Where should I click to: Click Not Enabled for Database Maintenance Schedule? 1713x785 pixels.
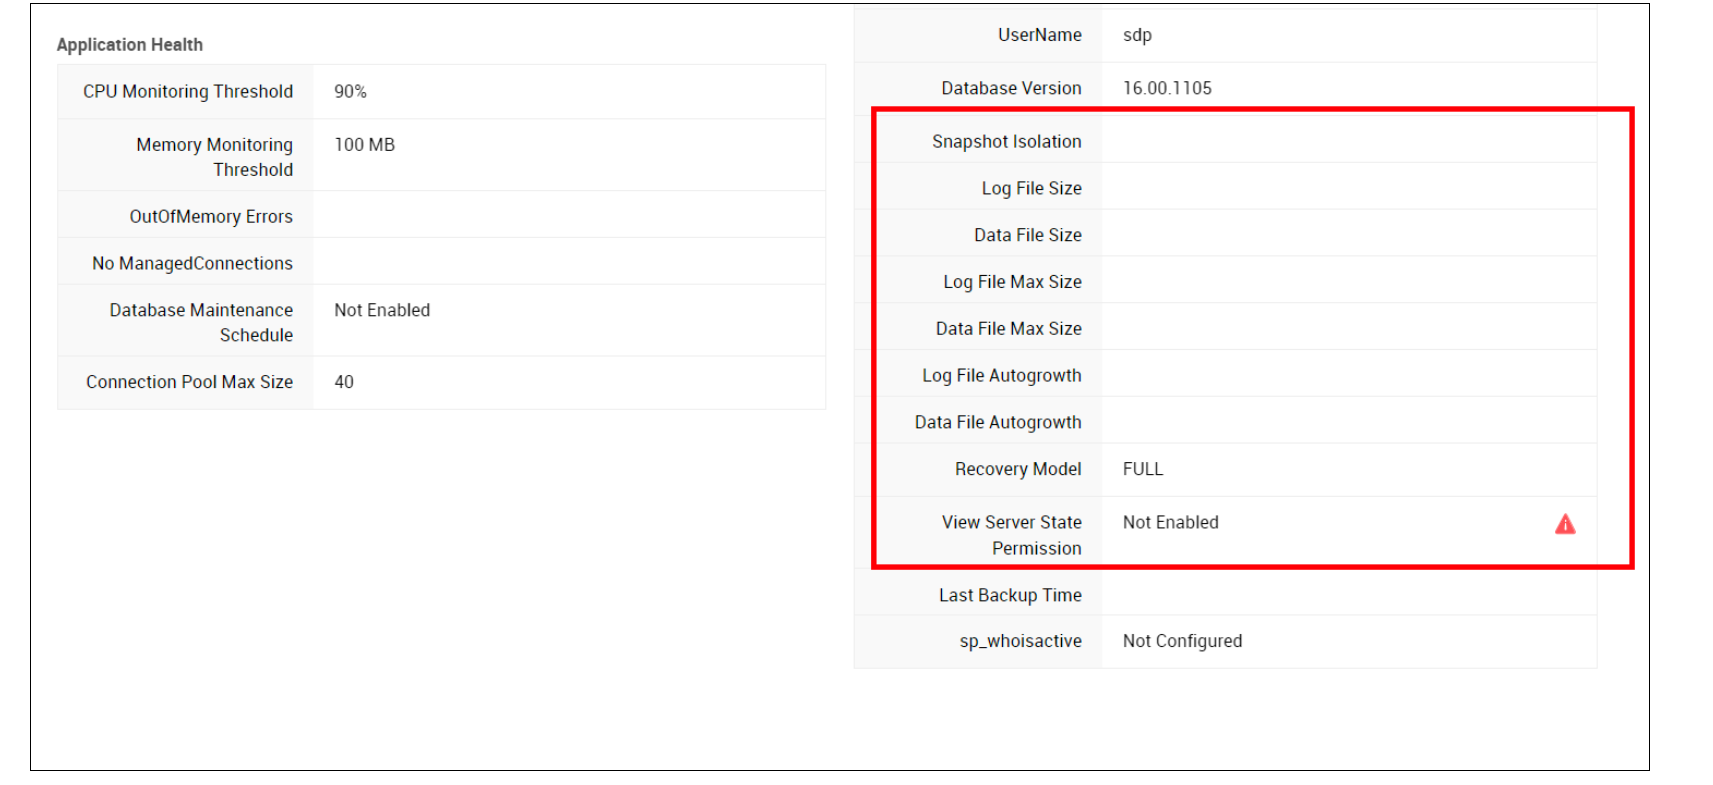coord(382,310)
